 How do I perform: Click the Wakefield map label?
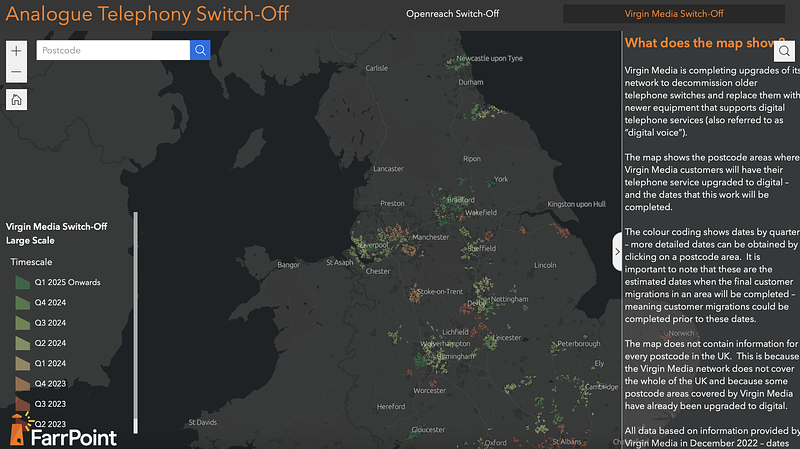[x=481, y=212]
